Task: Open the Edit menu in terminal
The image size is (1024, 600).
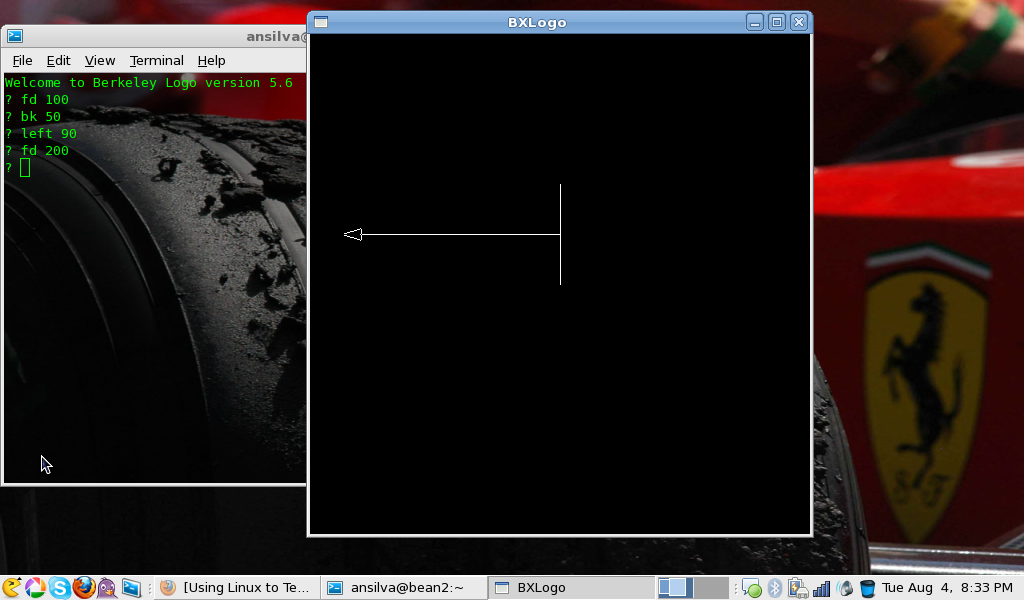Action: tap(58, 61)
